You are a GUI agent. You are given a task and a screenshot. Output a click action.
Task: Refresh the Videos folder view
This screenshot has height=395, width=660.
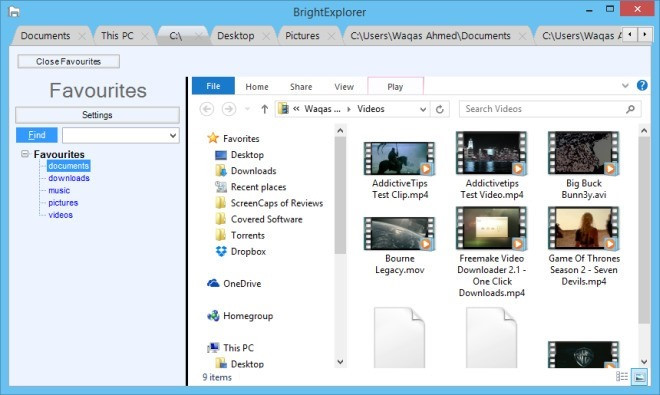(439, 109)
